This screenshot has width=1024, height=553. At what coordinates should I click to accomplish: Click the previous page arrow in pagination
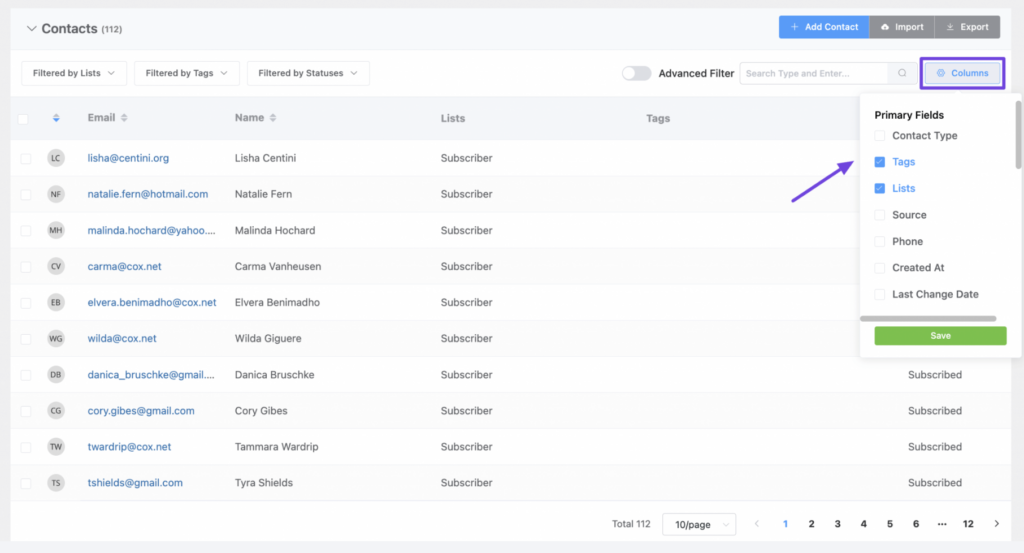pos(757,524)
